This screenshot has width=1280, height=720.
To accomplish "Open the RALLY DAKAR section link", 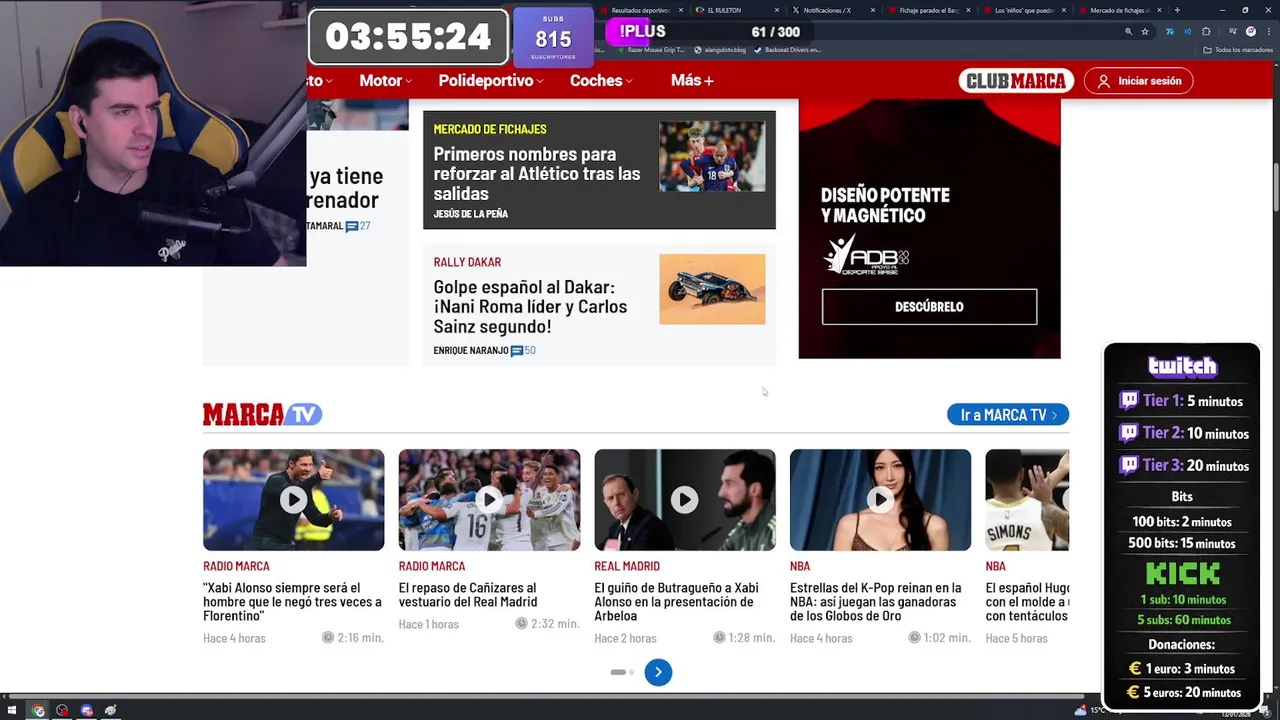I will (x=467, y=262).
